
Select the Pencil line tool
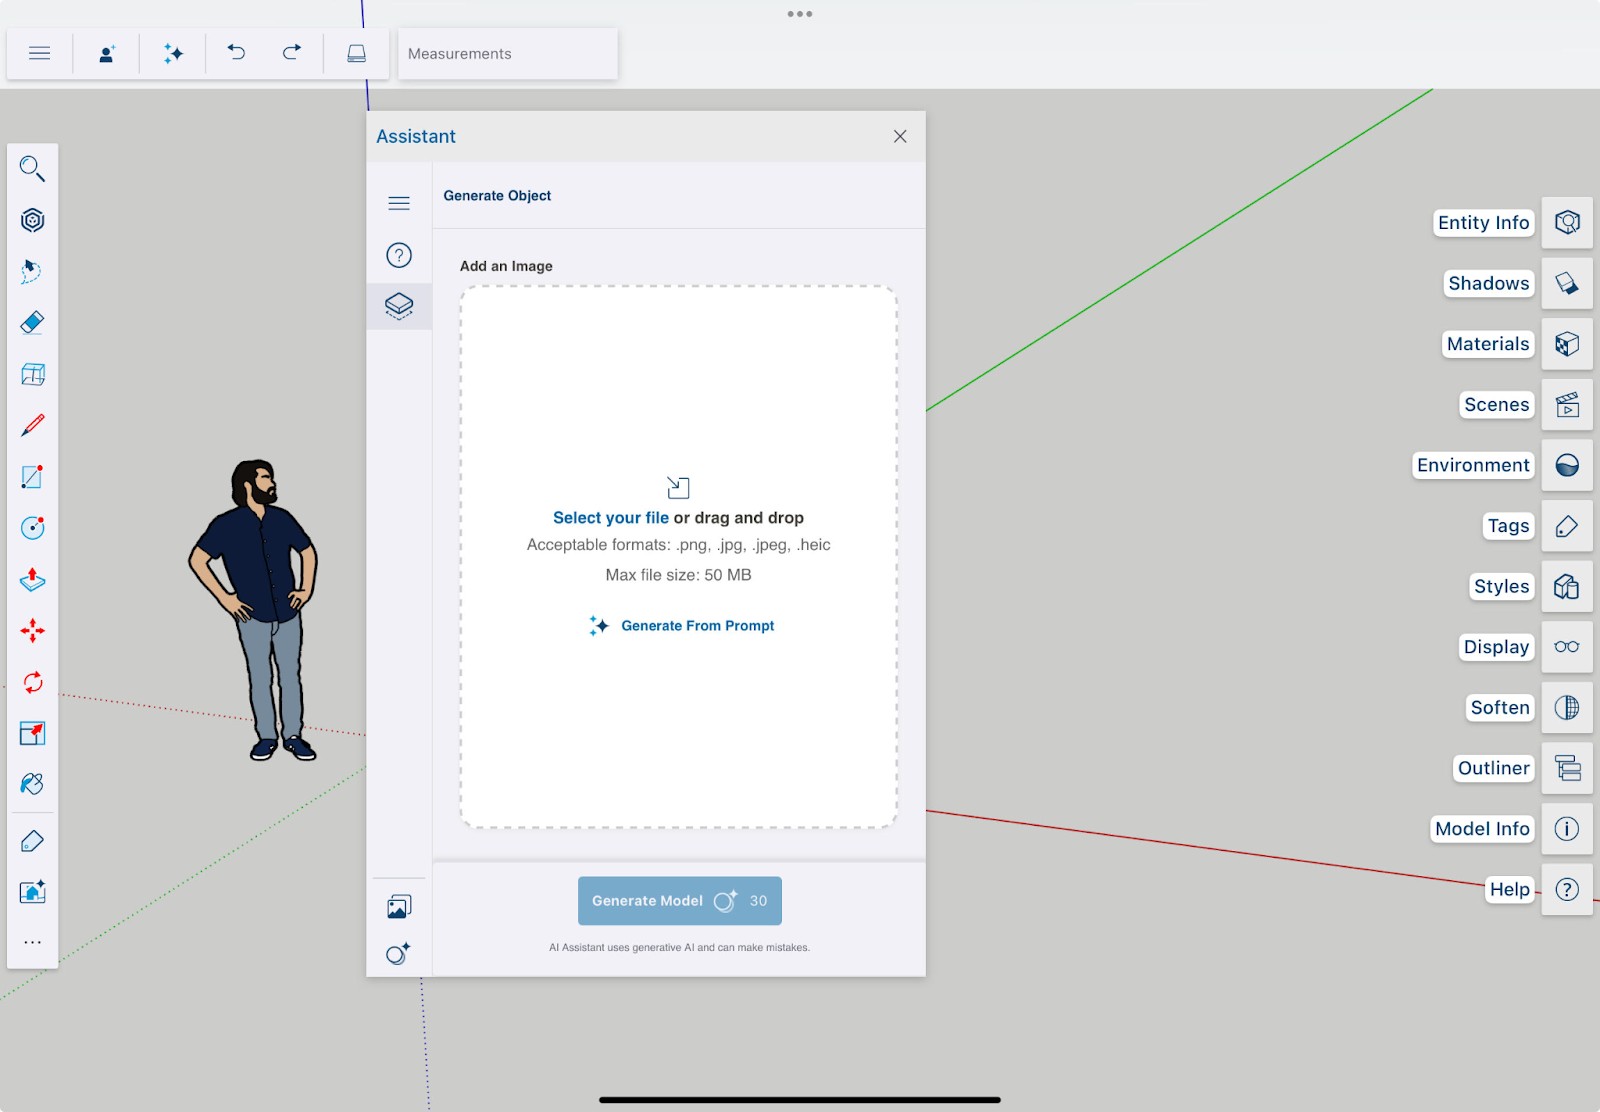point(32,425)
